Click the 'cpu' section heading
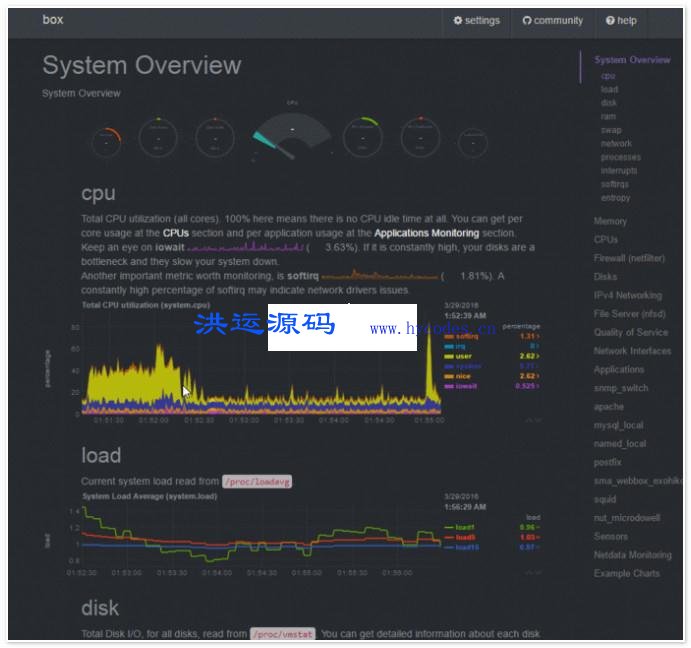 coord(98,194)
